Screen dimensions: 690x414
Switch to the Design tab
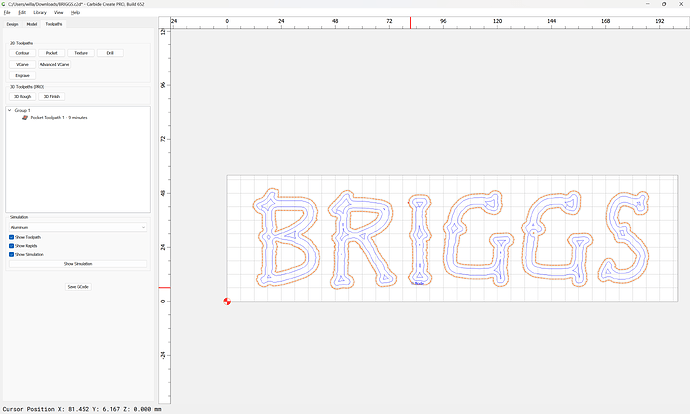(12, 24)
